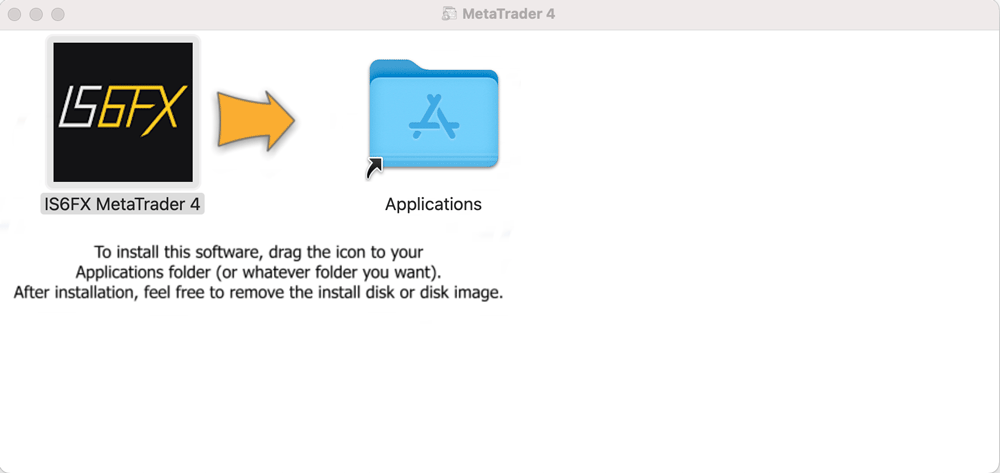Click the disk image icon in title bar

click(x=449, y=14)
